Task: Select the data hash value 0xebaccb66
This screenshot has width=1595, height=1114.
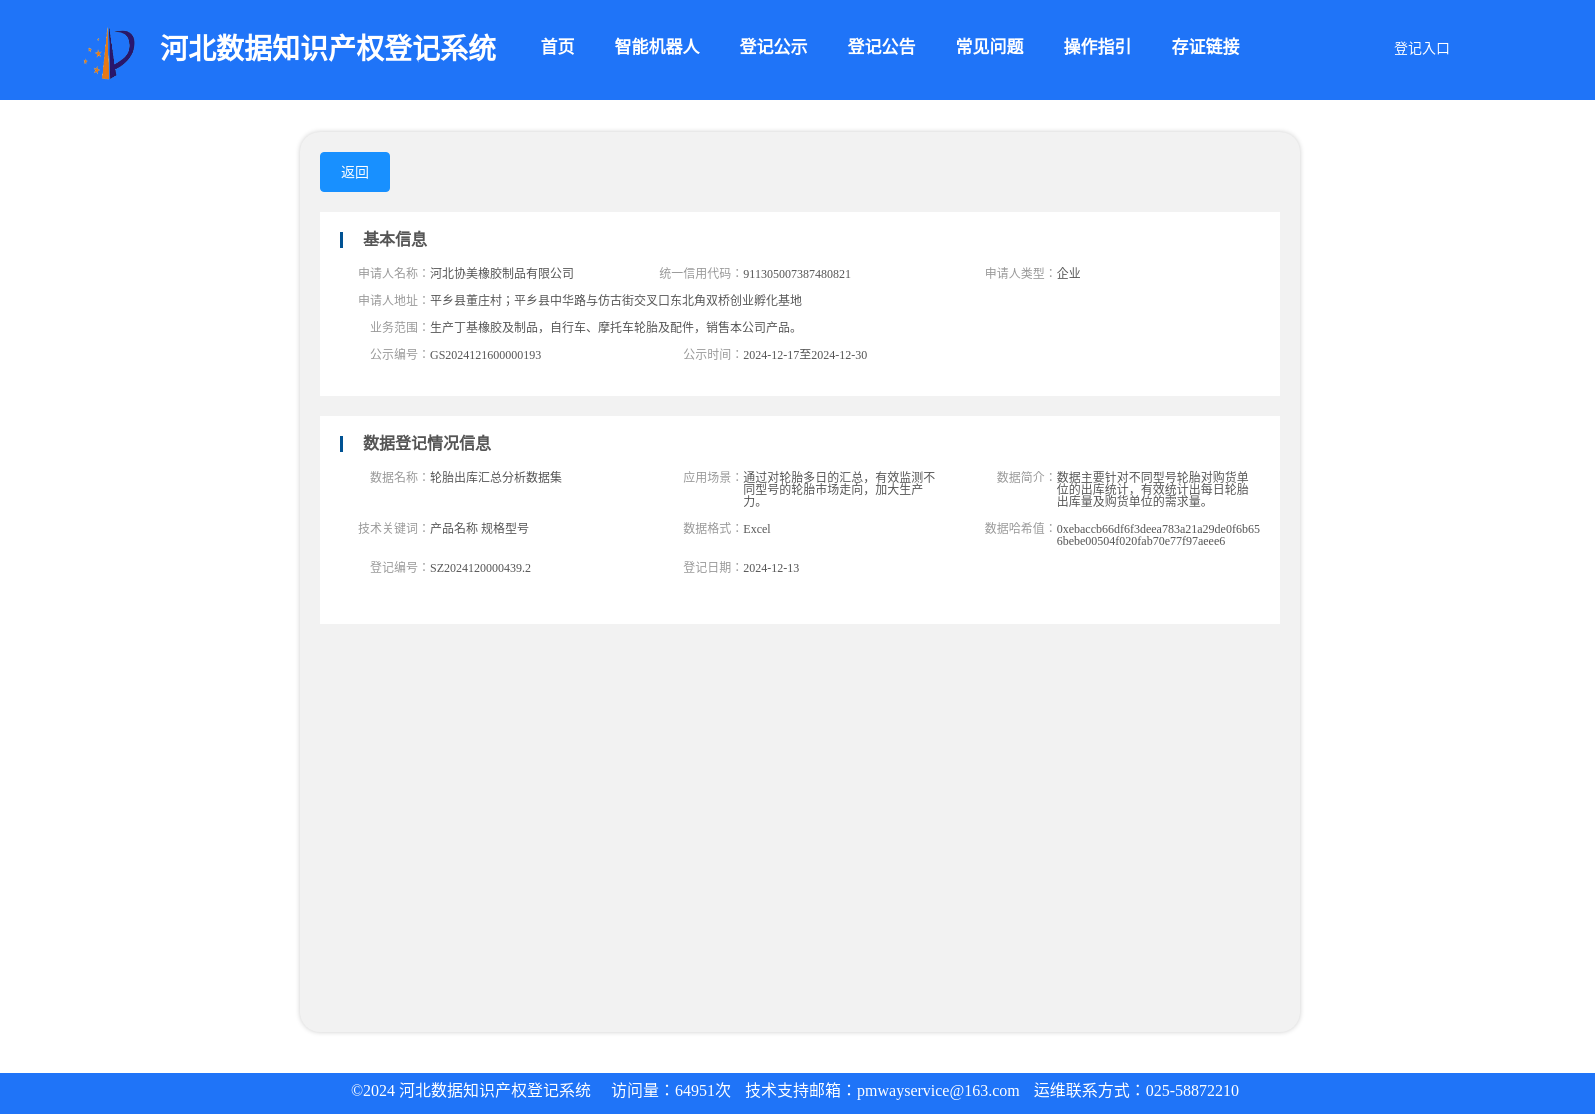Action: click(x=1158, y=535)
